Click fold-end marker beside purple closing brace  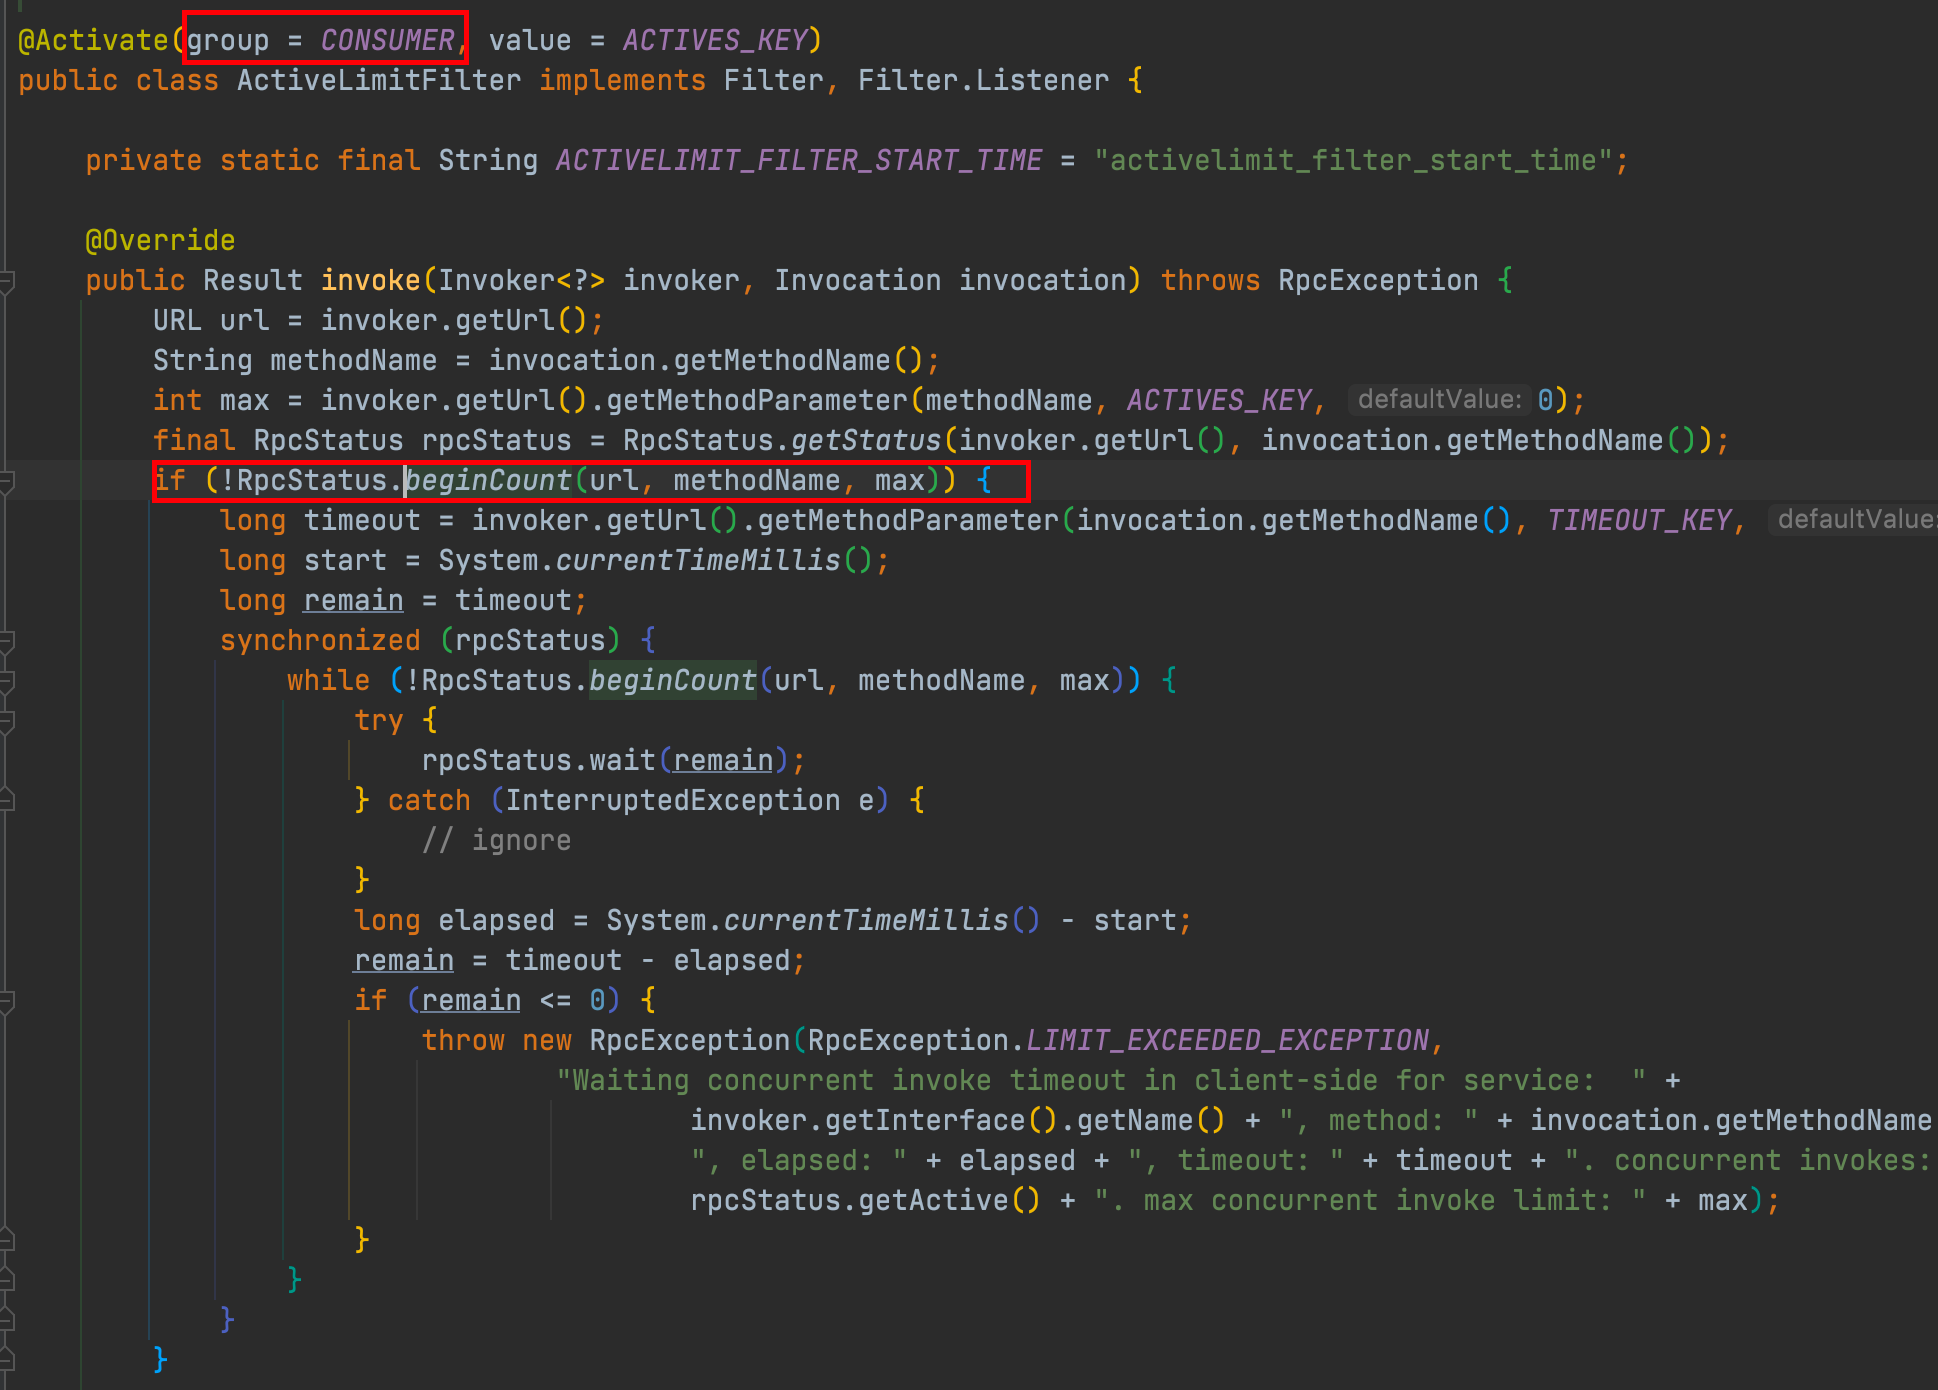pos(6,1321)
